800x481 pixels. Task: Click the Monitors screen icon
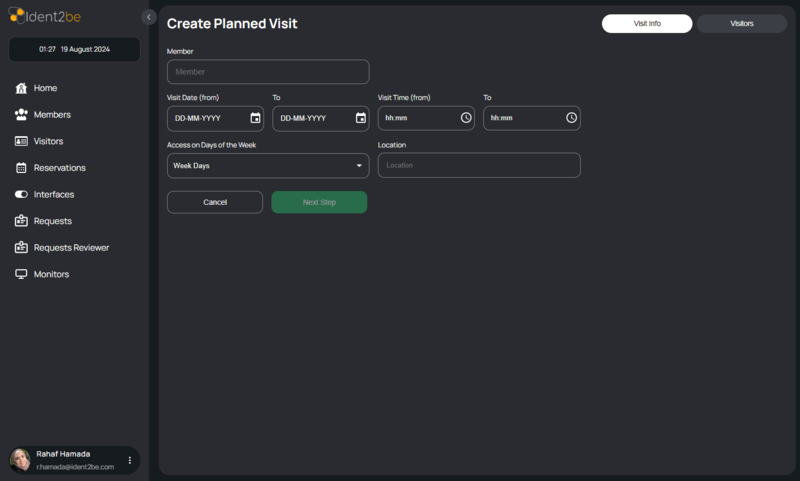point(21,274)
